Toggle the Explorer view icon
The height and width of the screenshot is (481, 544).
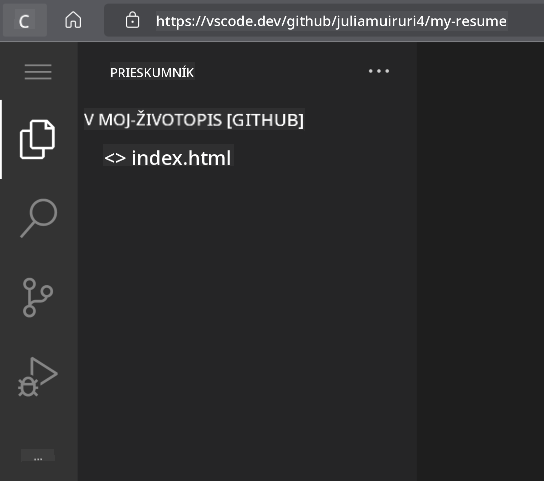click(x=37, y=140)
